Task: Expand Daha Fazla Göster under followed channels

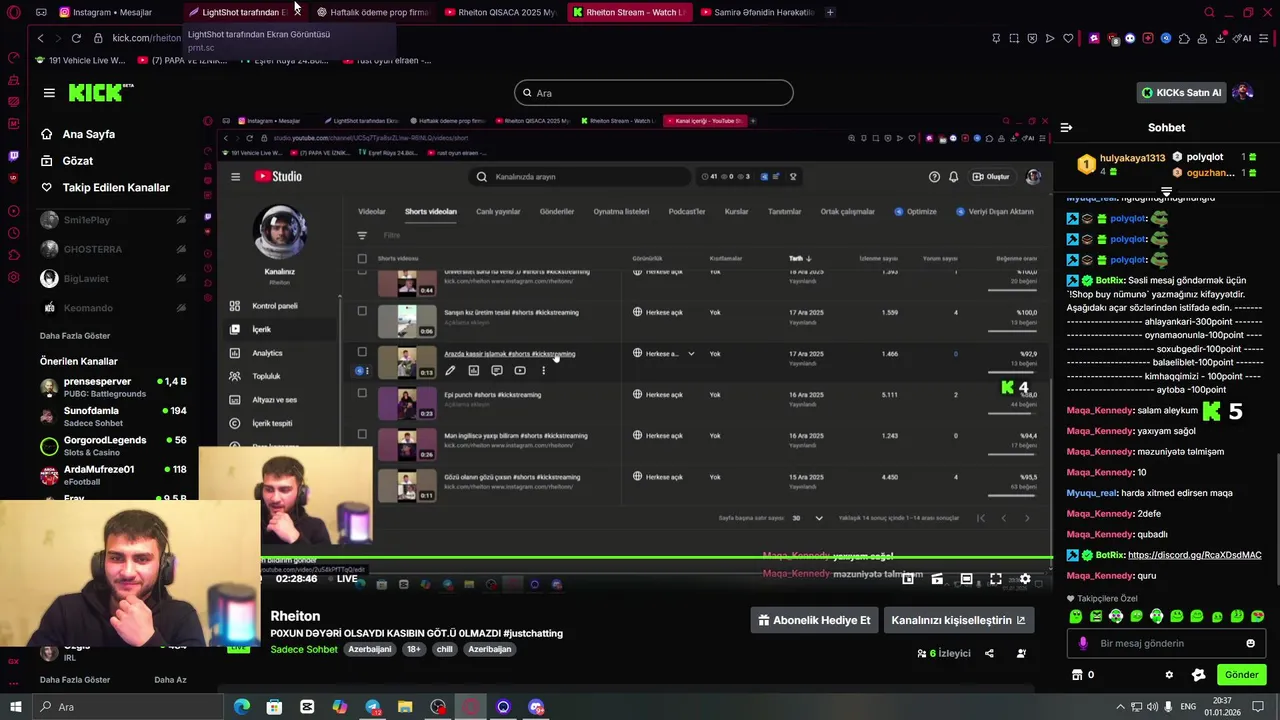Action: click(75, 336)
